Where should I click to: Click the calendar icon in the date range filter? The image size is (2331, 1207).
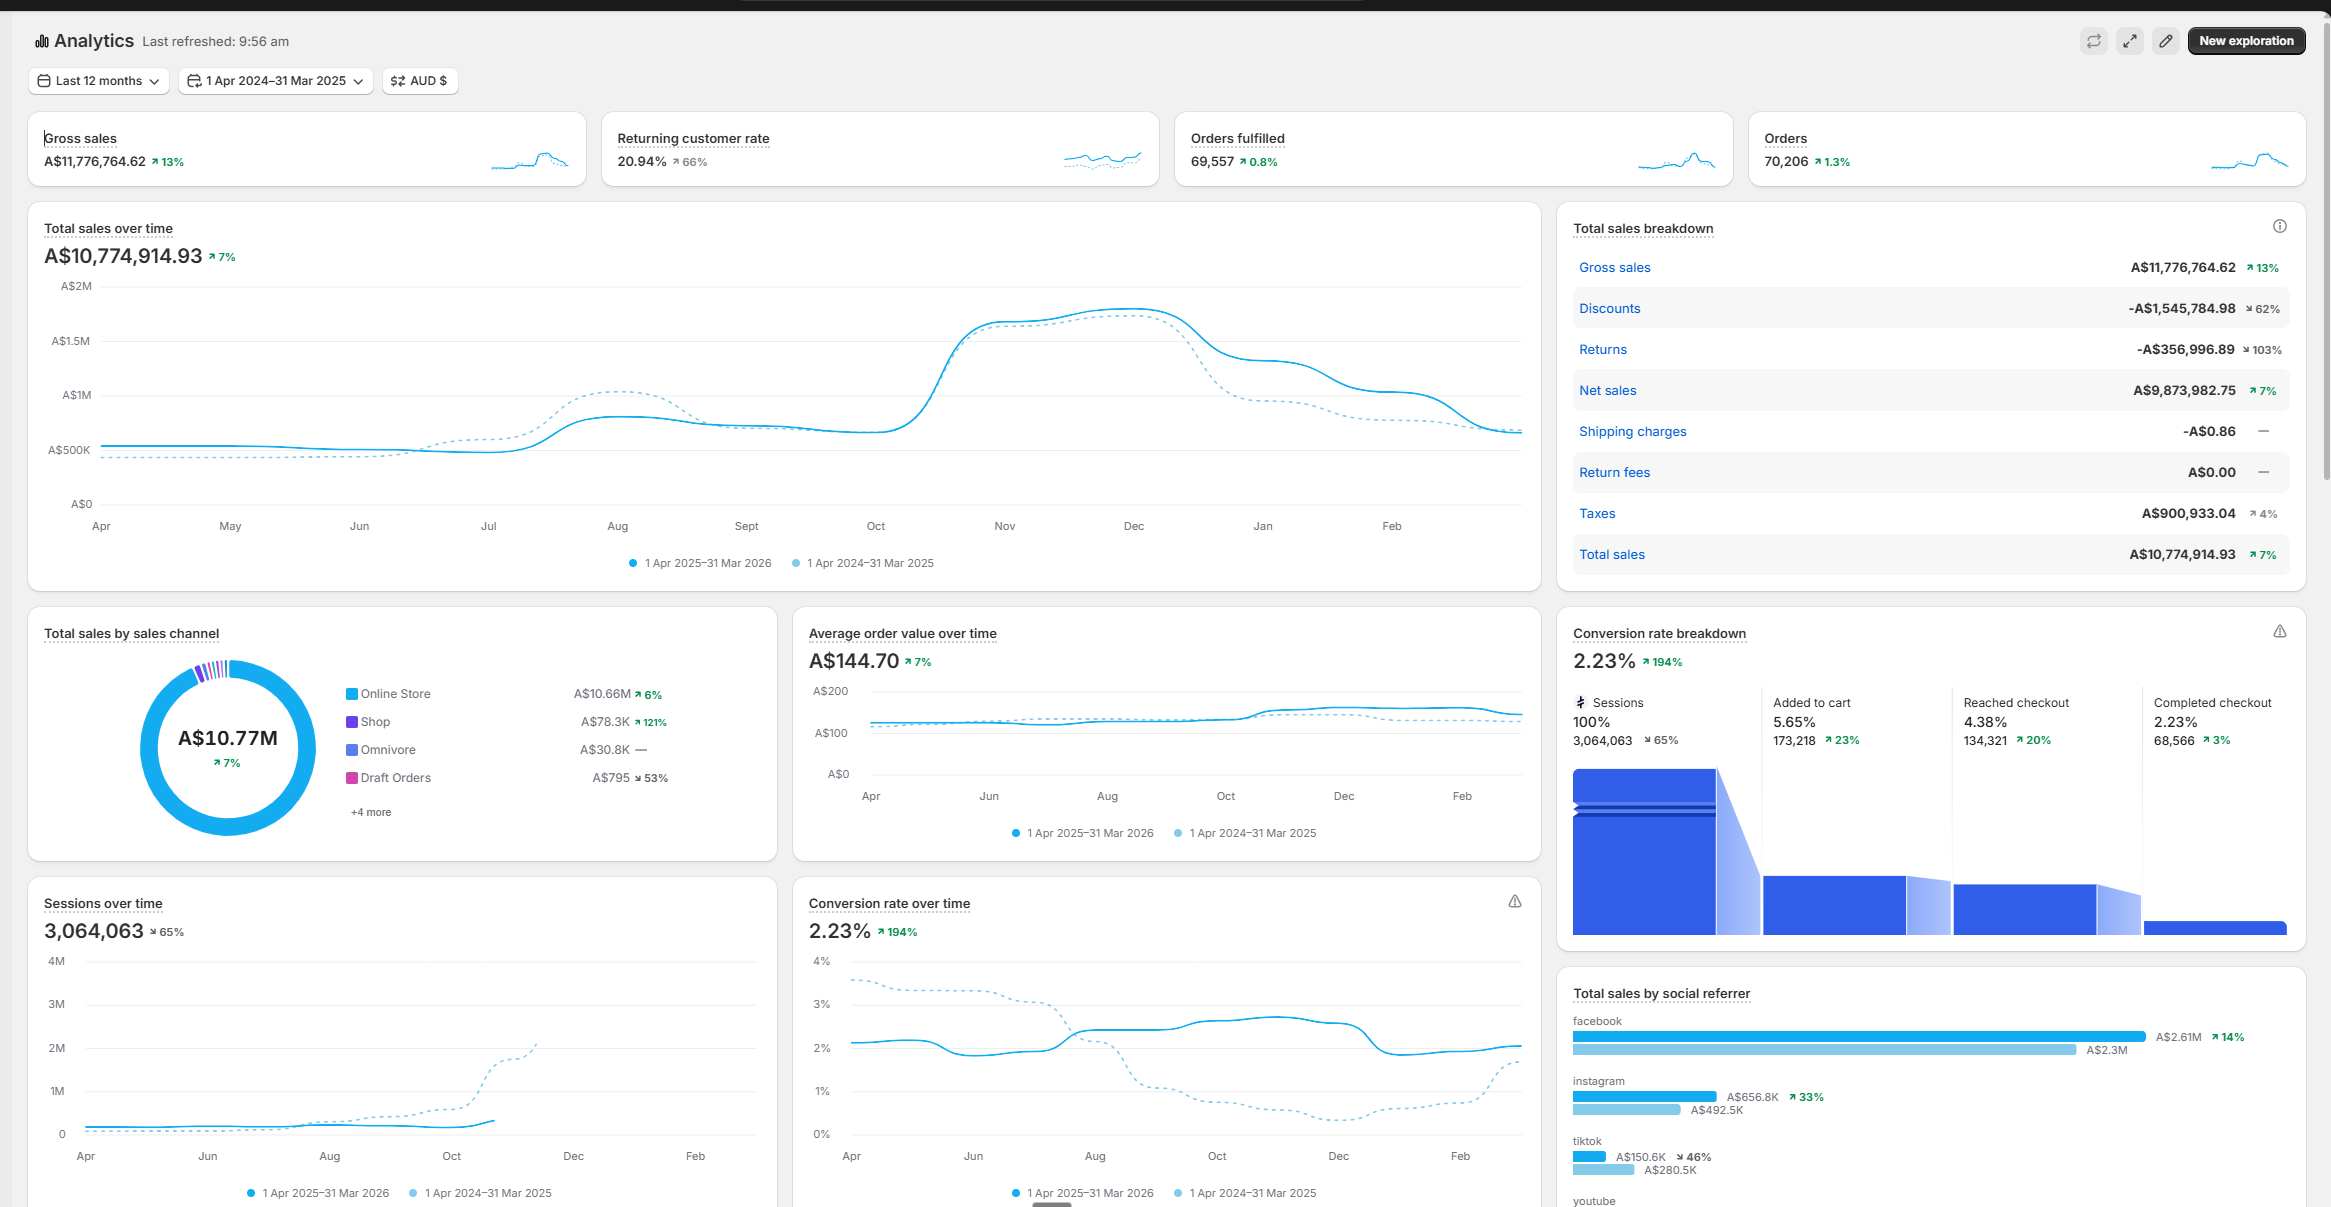(193, 81)
